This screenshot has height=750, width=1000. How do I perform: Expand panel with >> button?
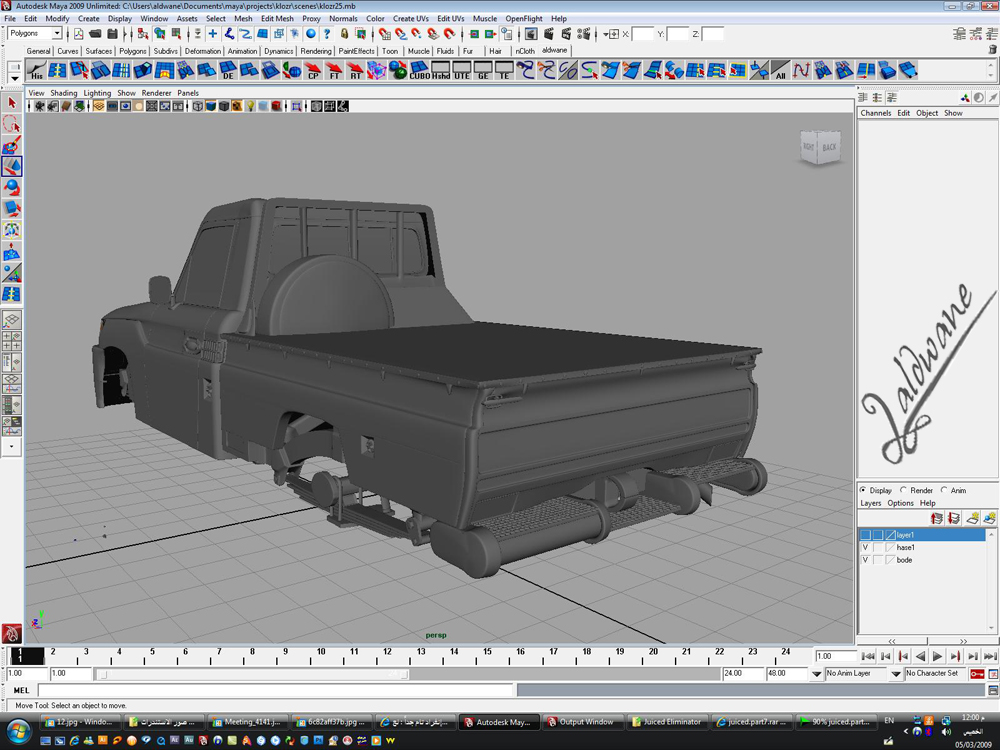pos(963,641)
